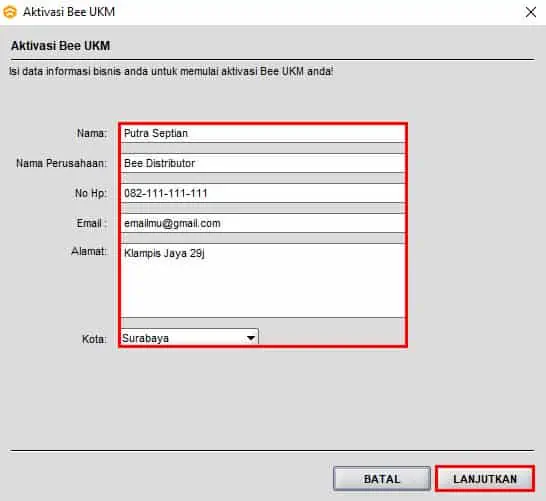The height and width of the screenshot is (501, 546).
Task: Click the LANJUTKAN button
Action: pos(485,479)
